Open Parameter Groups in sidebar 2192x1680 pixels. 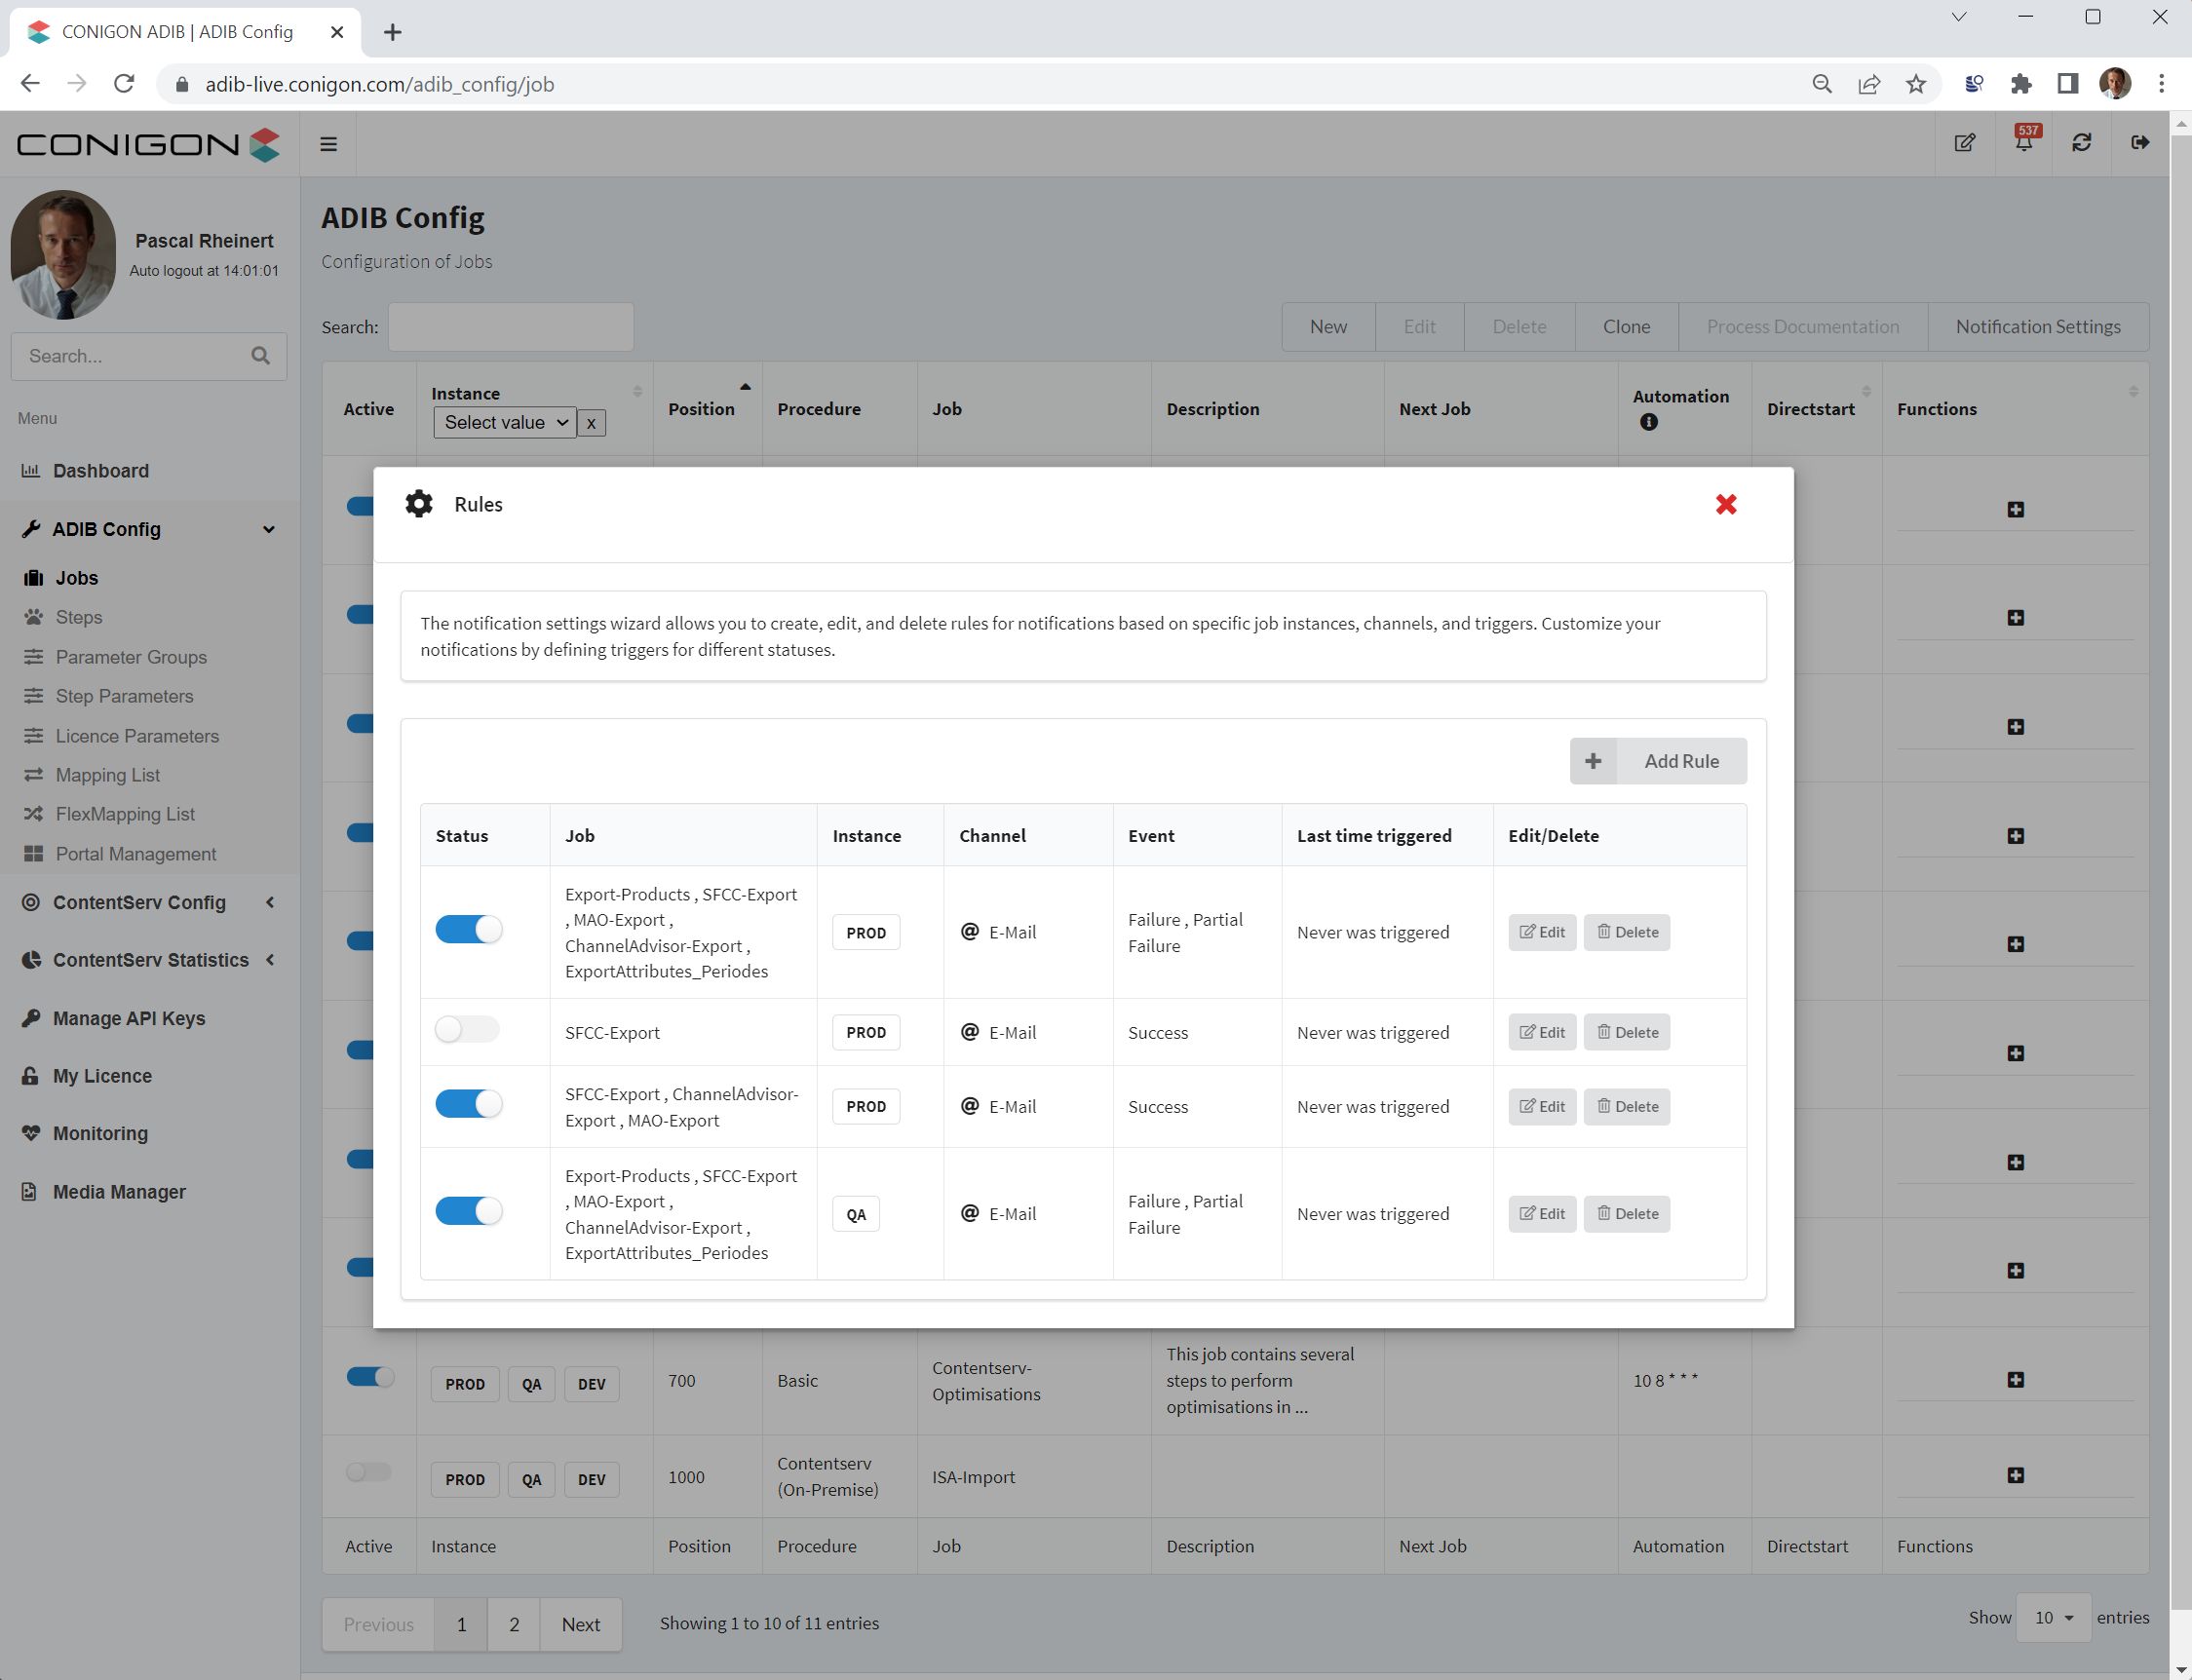click(131, 658)
